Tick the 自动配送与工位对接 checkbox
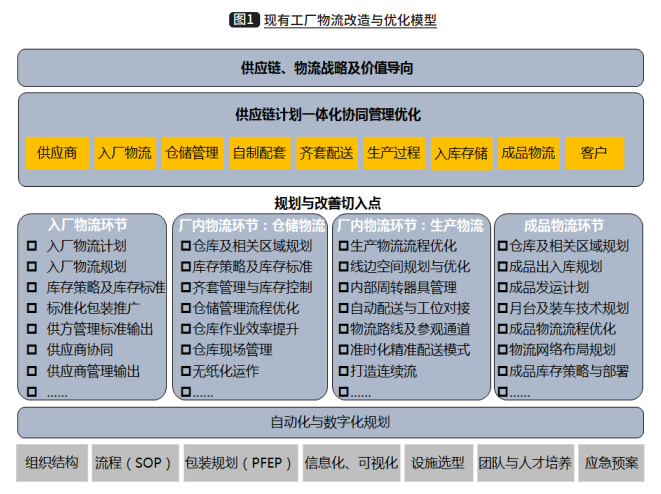The width and height of the screenshot is (661, 494). [x=343, y=308]
